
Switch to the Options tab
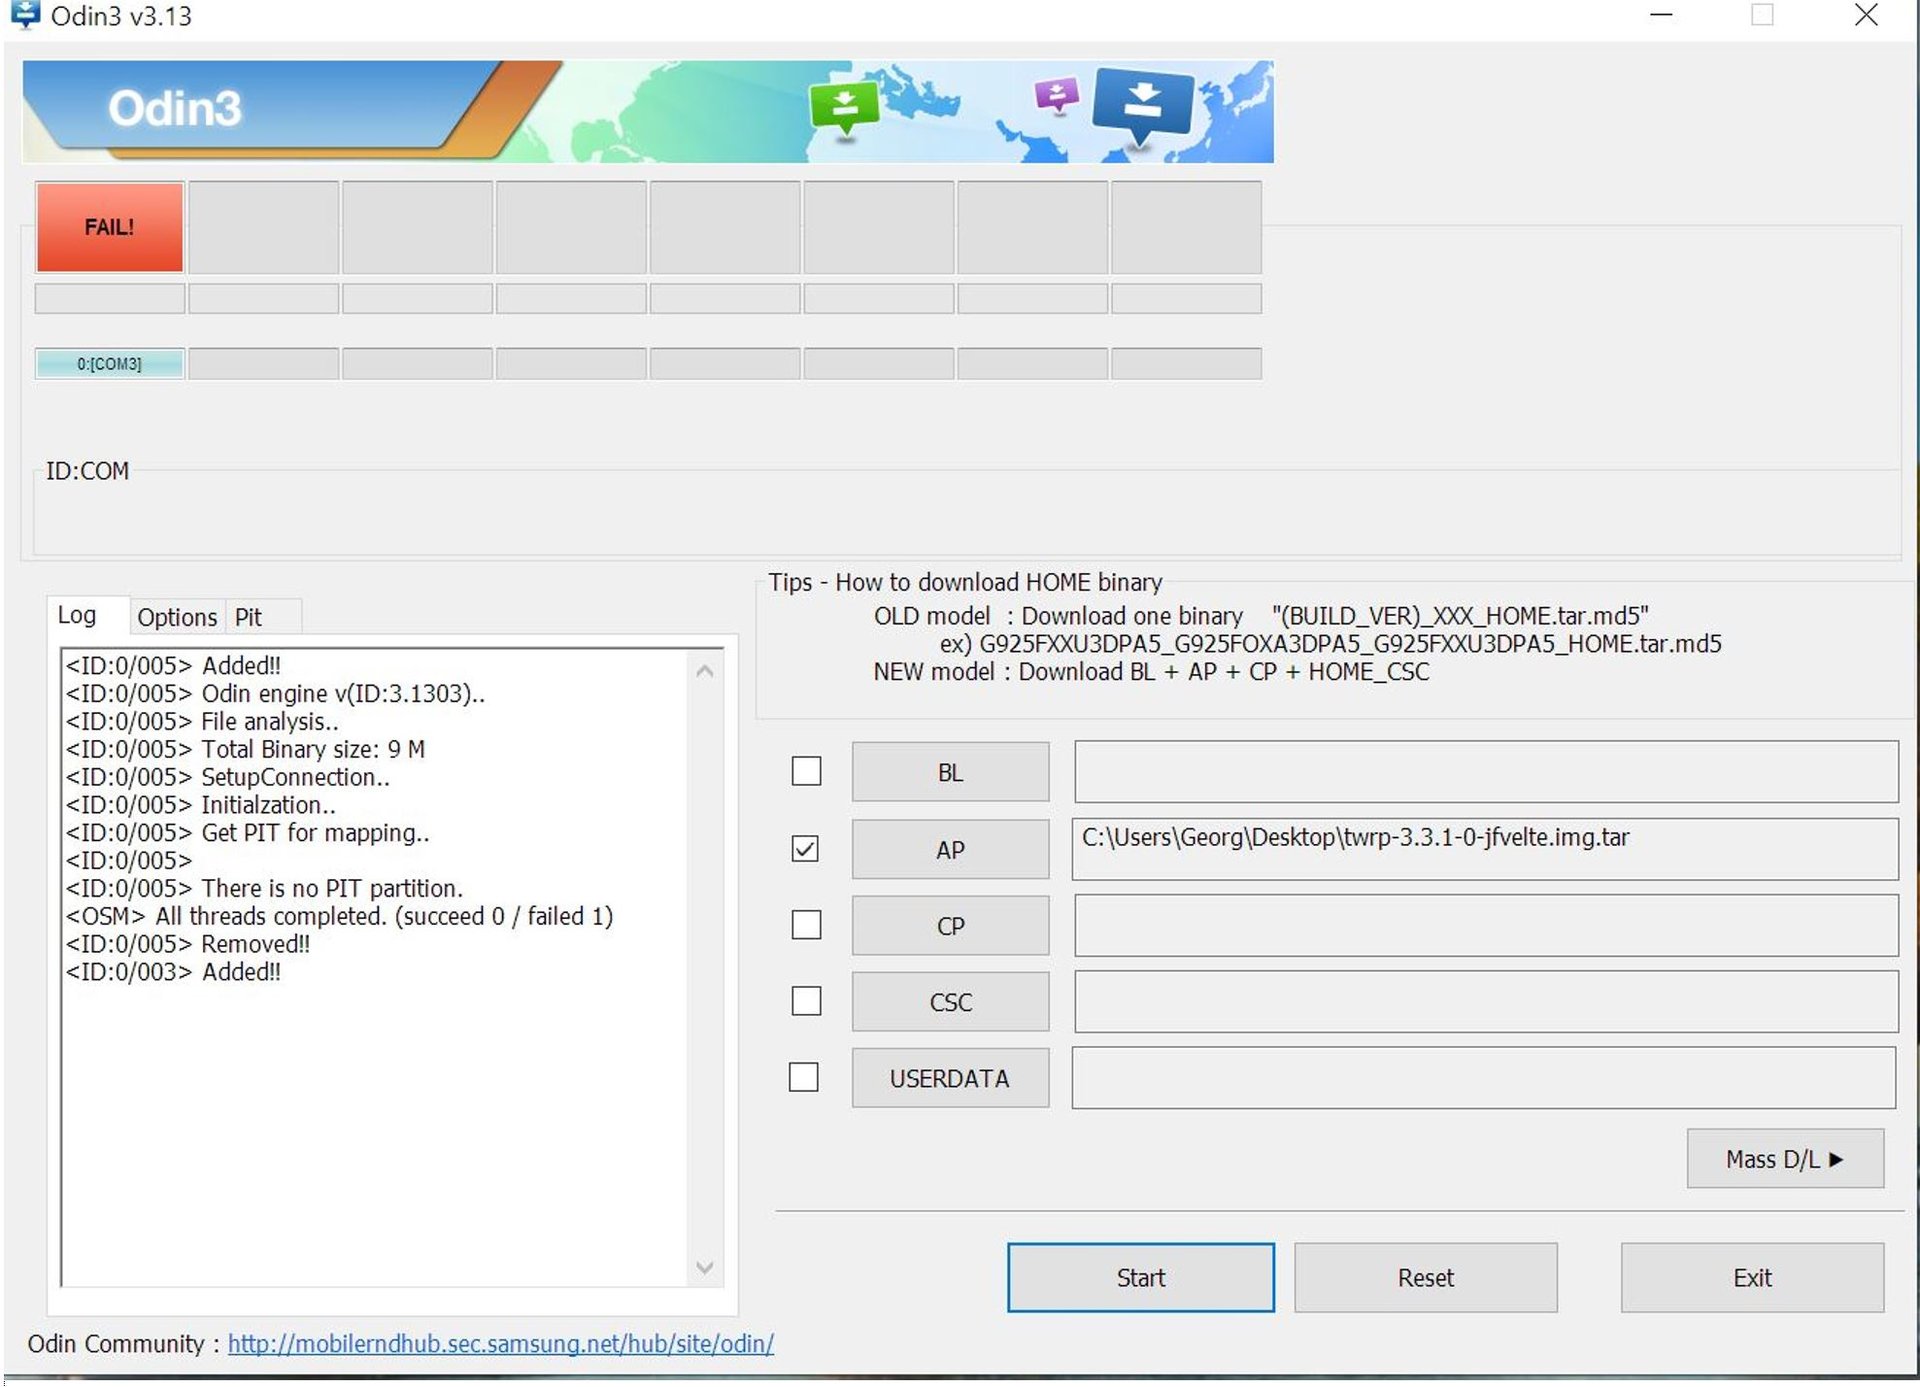click(177, 617)
